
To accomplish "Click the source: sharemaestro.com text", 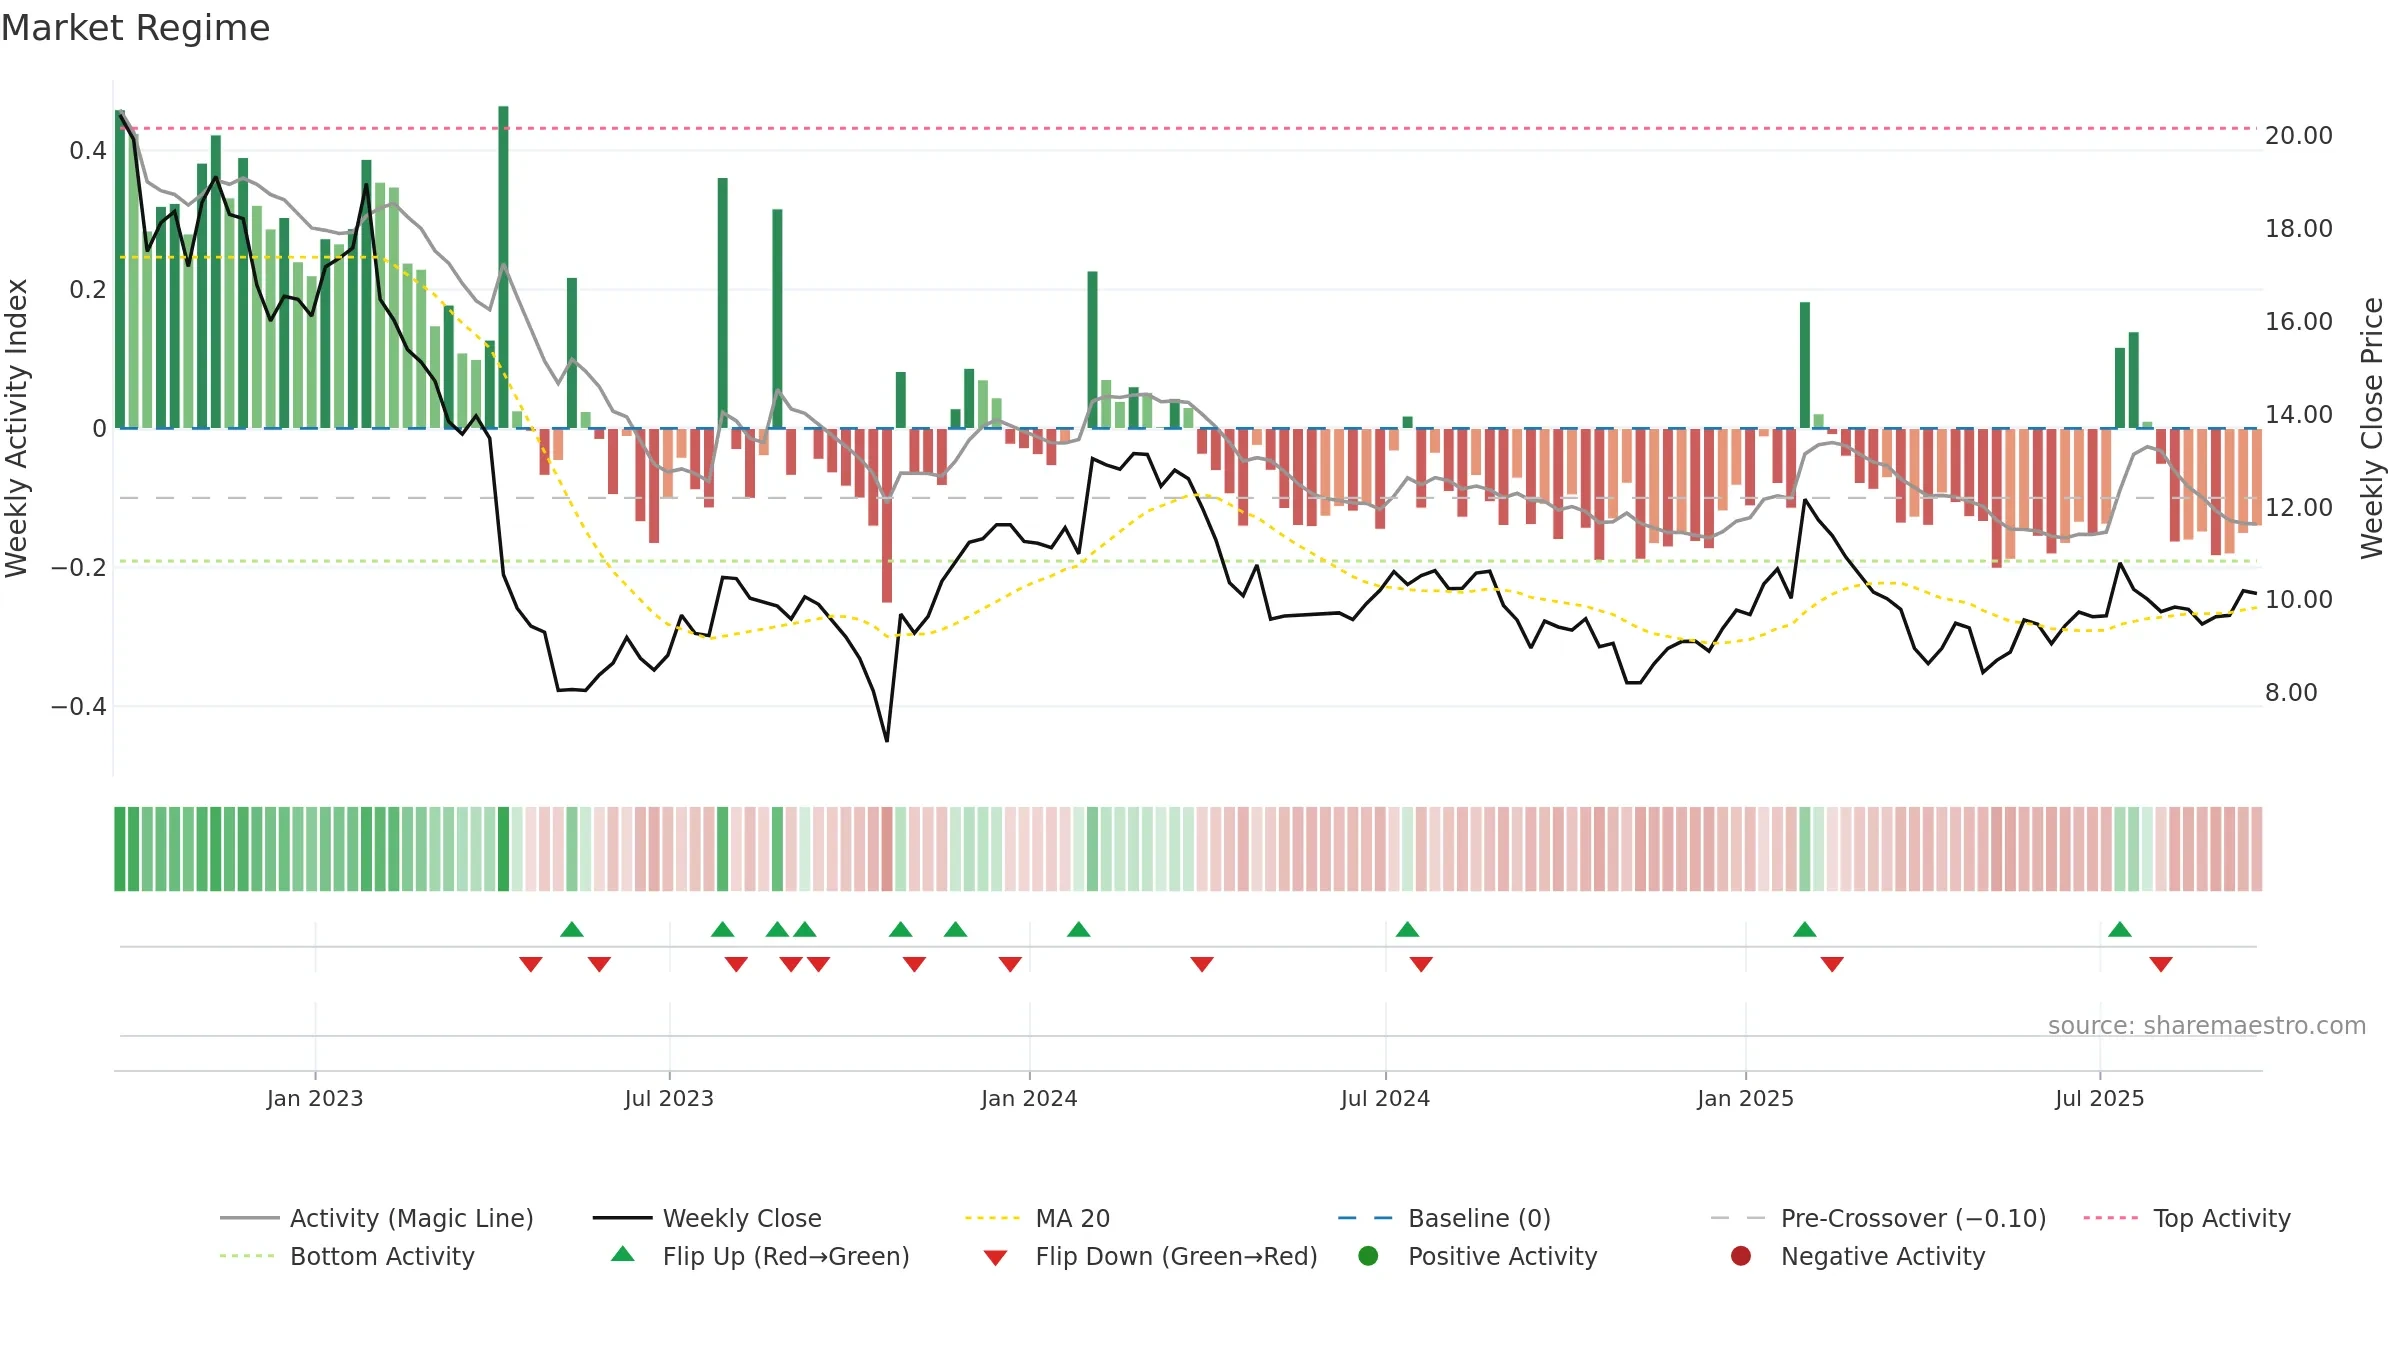I will pos(2207,1026).
